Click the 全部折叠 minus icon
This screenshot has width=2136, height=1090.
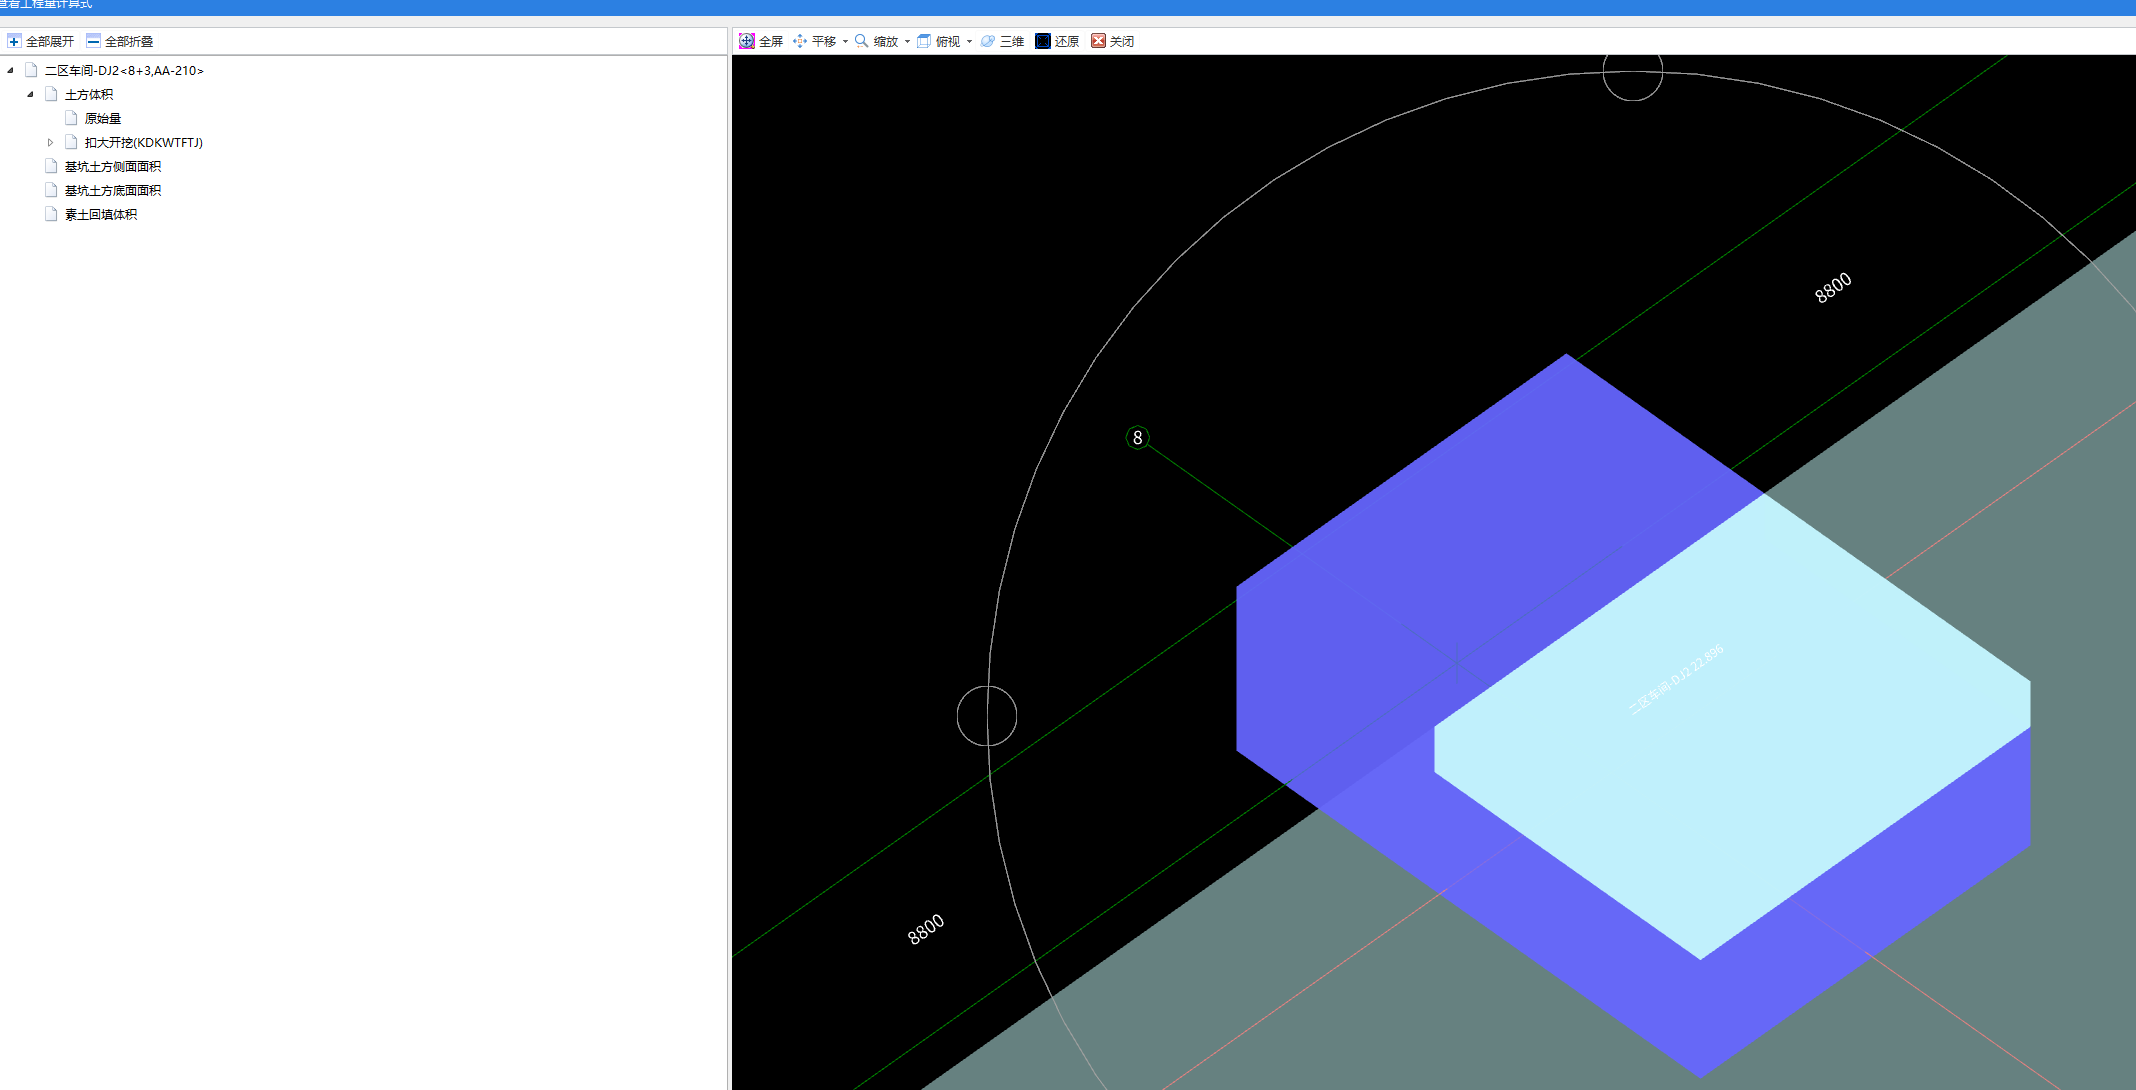tap(93, 41)
